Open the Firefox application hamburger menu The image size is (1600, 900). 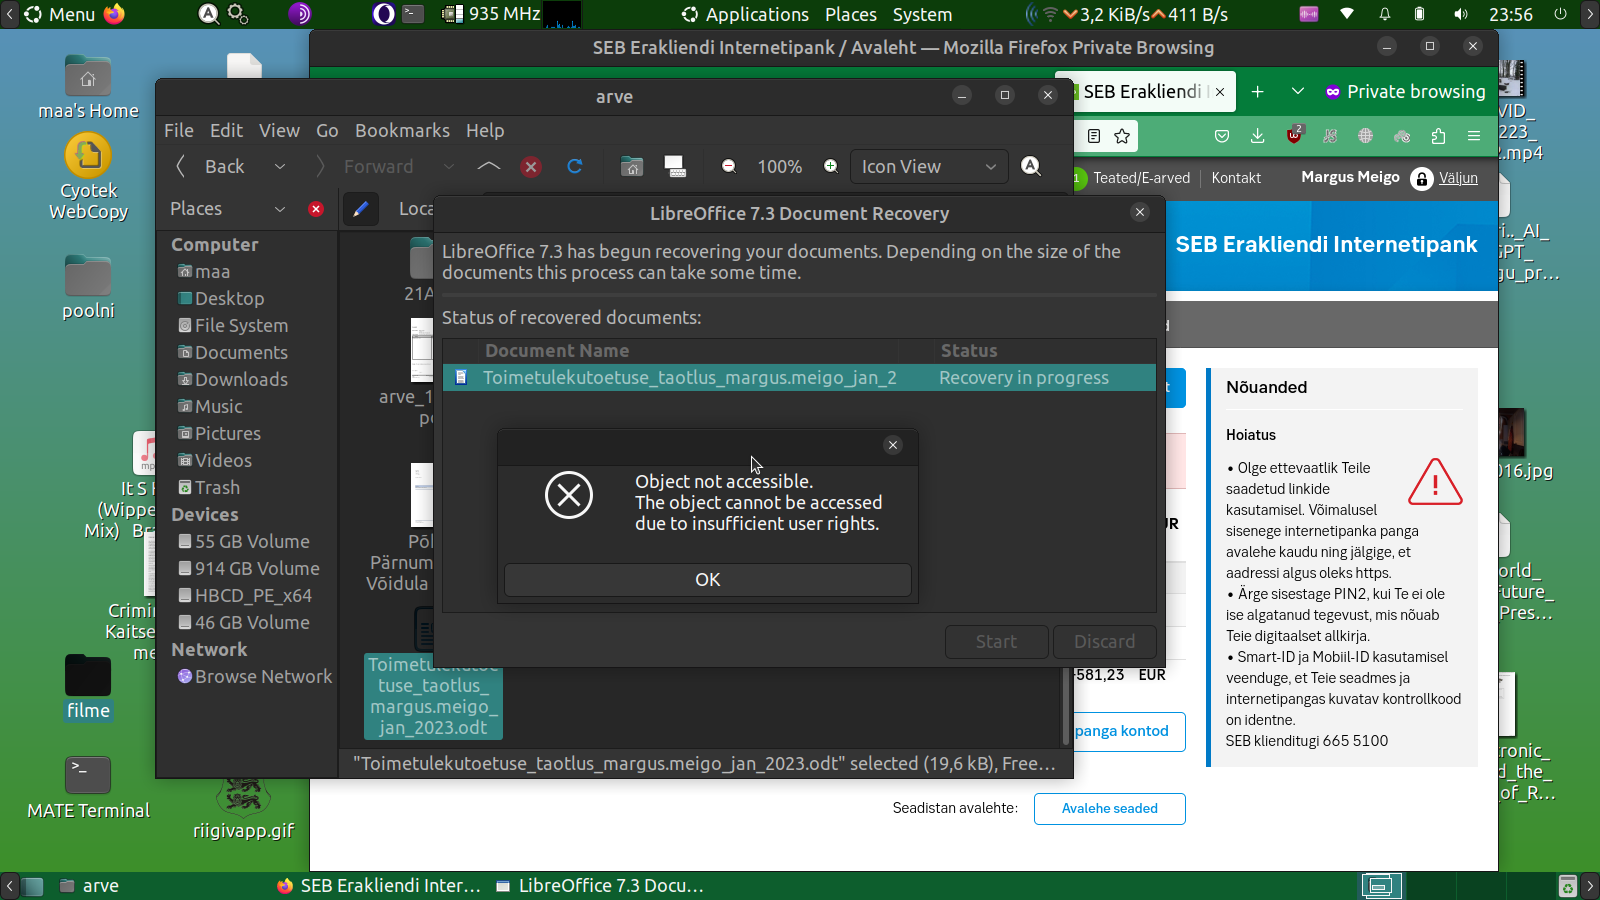[x=1474, y=136]
